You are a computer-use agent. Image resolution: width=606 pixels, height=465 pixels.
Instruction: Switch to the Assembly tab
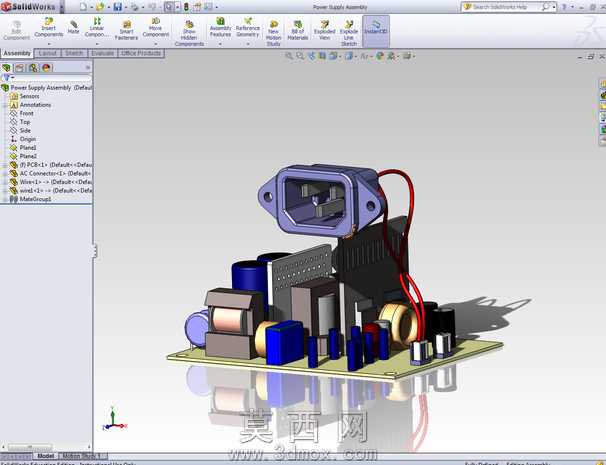(17, 53)
